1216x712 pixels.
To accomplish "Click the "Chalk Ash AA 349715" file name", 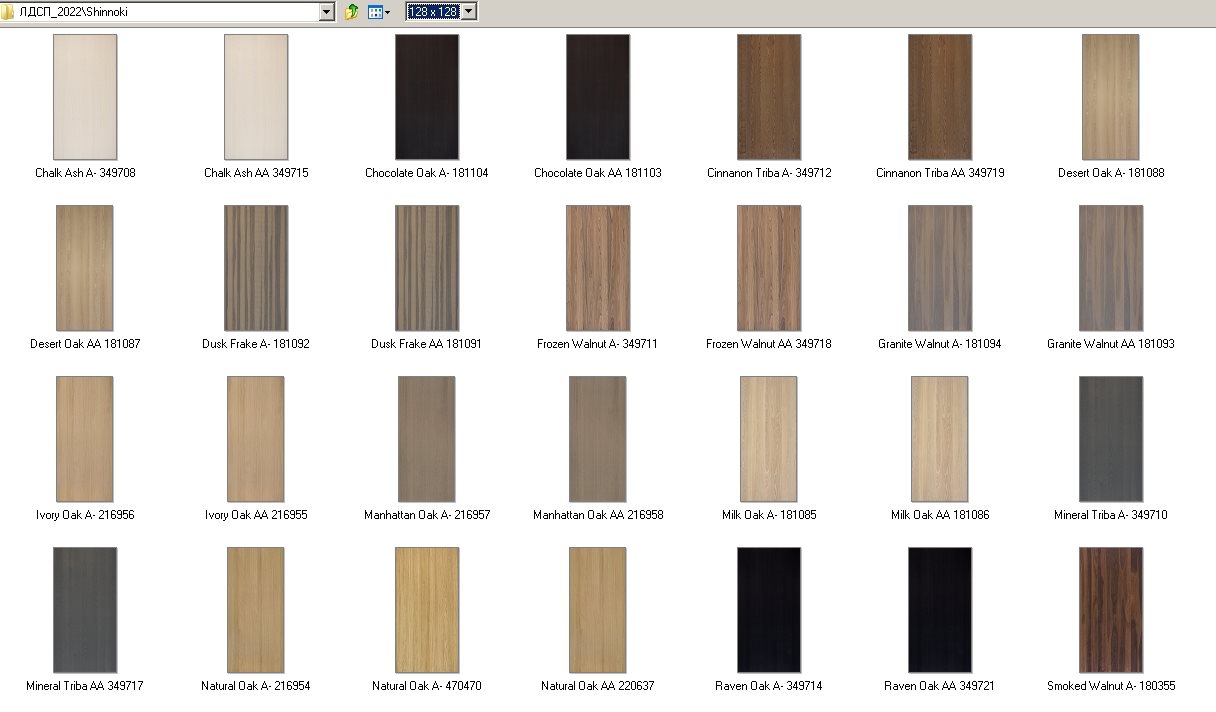I will coord(256,173).
